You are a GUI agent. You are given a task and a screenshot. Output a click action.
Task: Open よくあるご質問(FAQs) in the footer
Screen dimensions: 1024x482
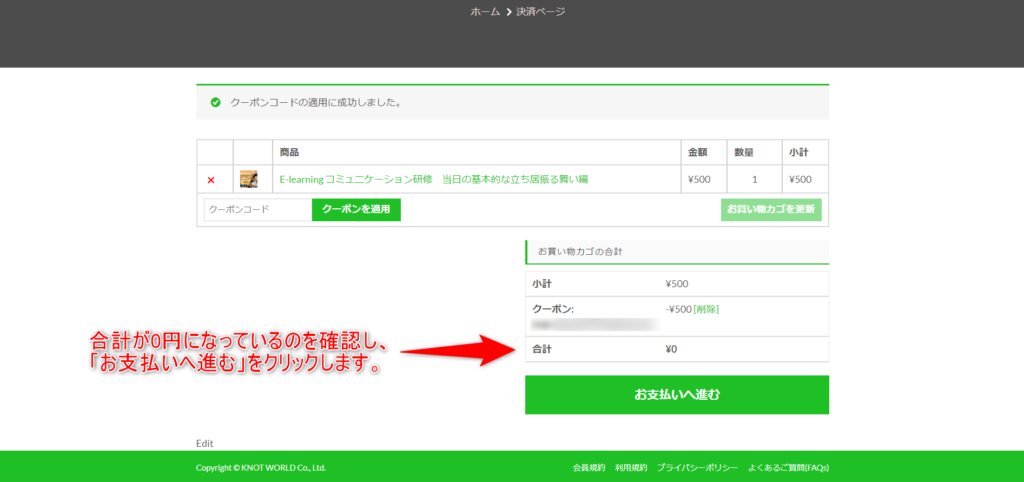click(788, 467)
